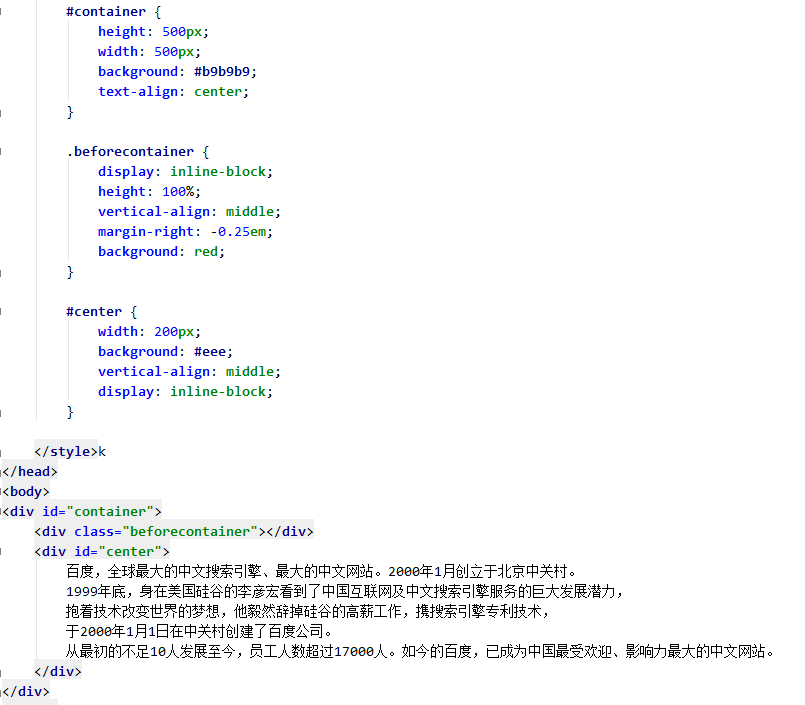Click the last </div> closing the container
The height and width of the screenshot is (705, 805).
click(x=26, y=692)
